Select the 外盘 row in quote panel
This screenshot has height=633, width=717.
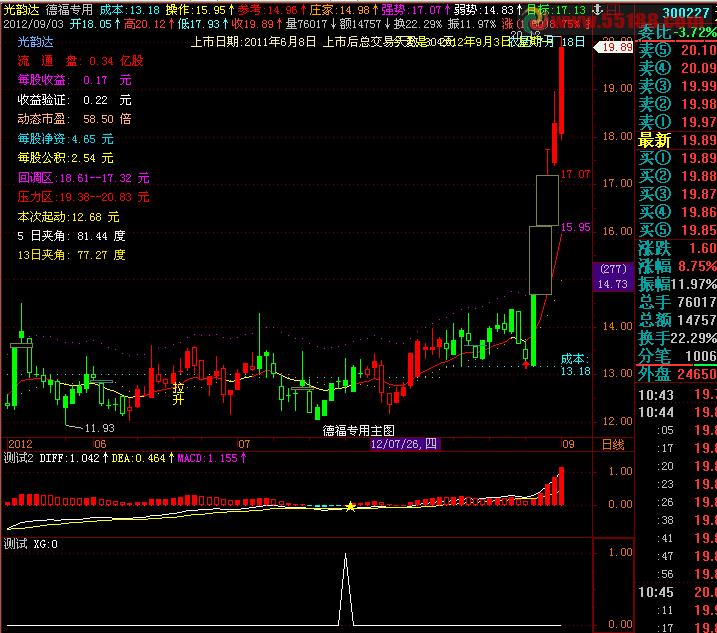click(x=677, y=374)
